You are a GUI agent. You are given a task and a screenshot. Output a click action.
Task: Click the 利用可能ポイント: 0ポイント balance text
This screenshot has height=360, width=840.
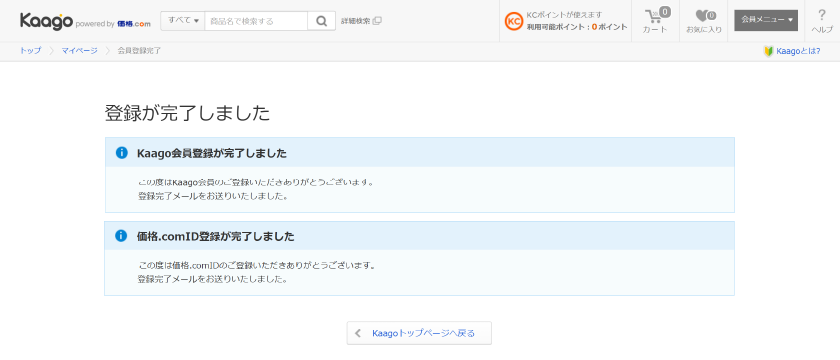coord(576,27)
